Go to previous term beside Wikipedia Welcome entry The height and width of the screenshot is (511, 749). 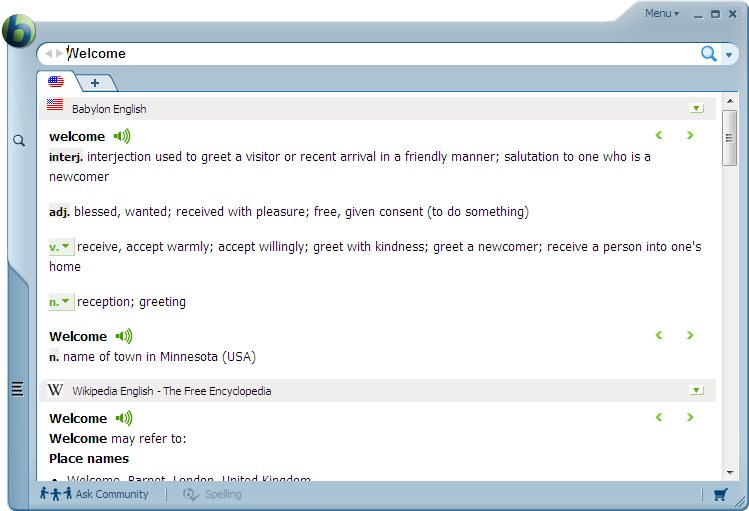coord(659,417)
